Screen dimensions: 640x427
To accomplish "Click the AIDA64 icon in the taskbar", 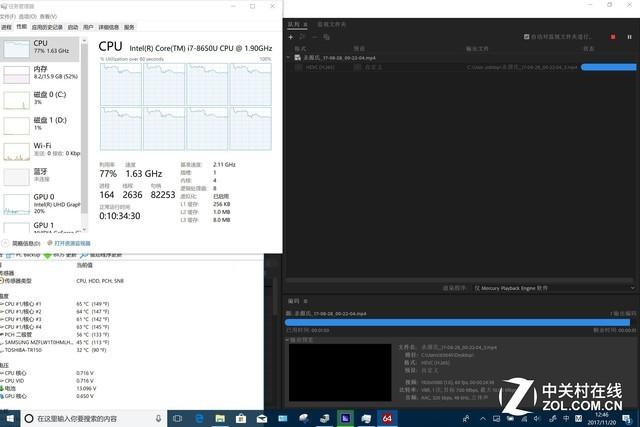I will [389, 417].
